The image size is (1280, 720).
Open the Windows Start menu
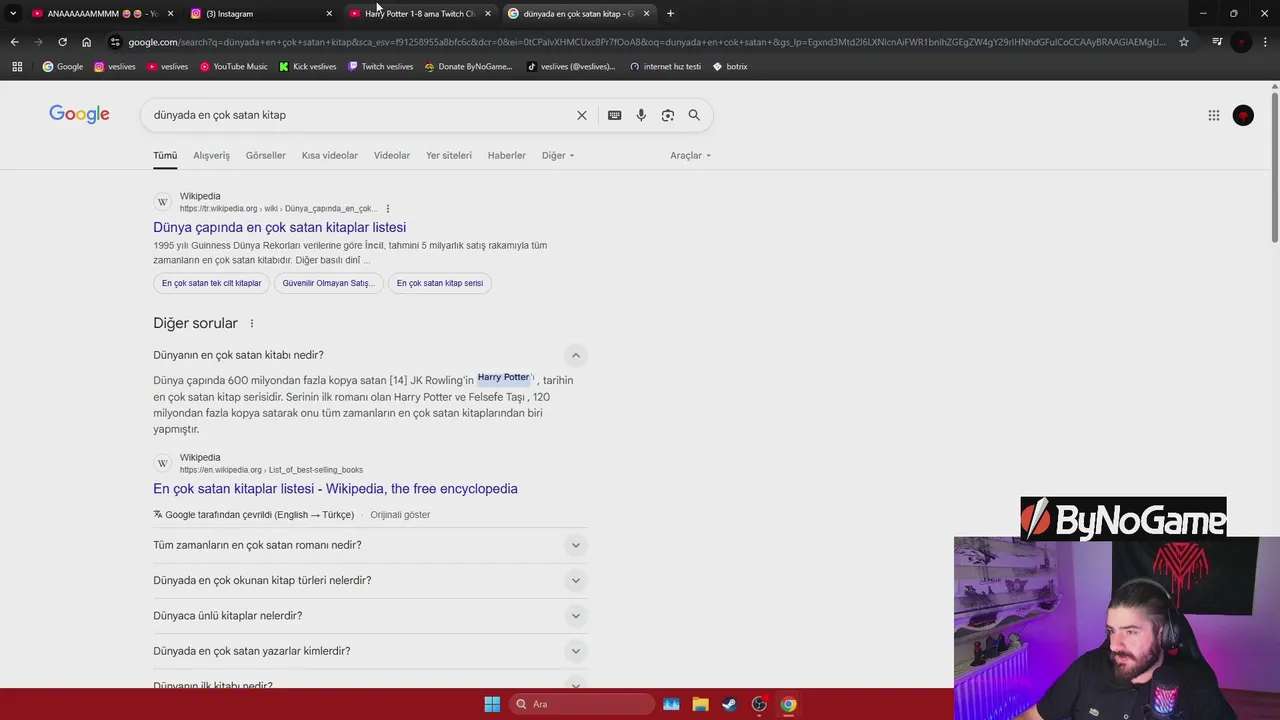pos(492,704)
